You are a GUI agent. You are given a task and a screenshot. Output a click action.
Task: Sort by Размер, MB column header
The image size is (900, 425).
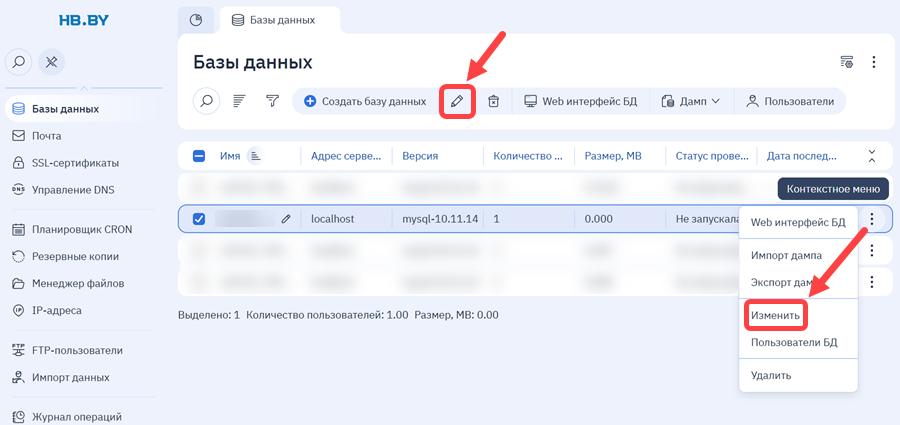click(613, 156)
